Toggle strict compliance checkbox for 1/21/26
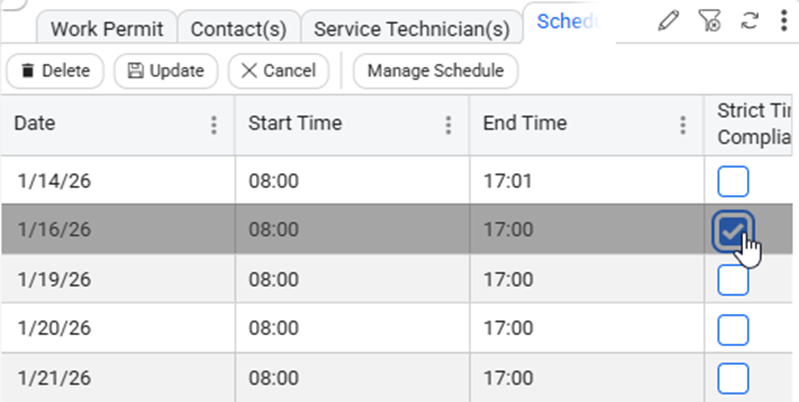Screen dimensions: 799x402 coord(733,378)
